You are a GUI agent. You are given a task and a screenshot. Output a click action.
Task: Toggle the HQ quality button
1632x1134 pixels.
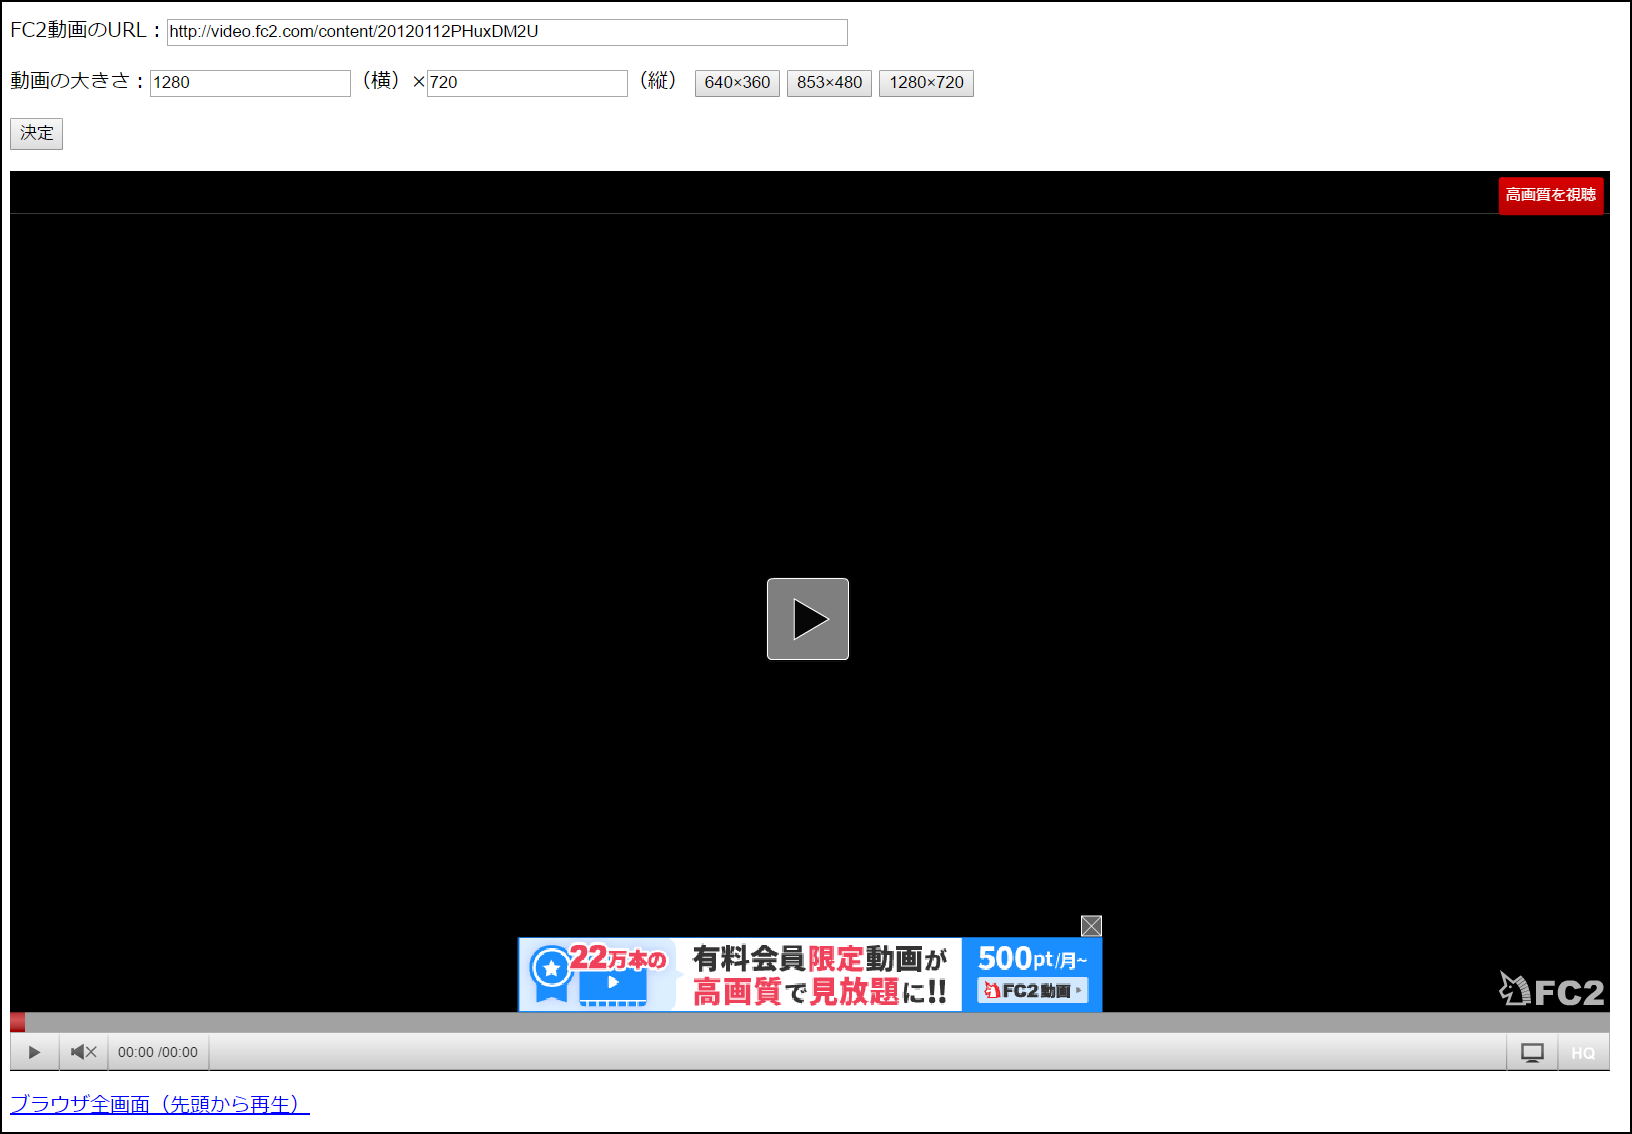tap(1583, 1053)
